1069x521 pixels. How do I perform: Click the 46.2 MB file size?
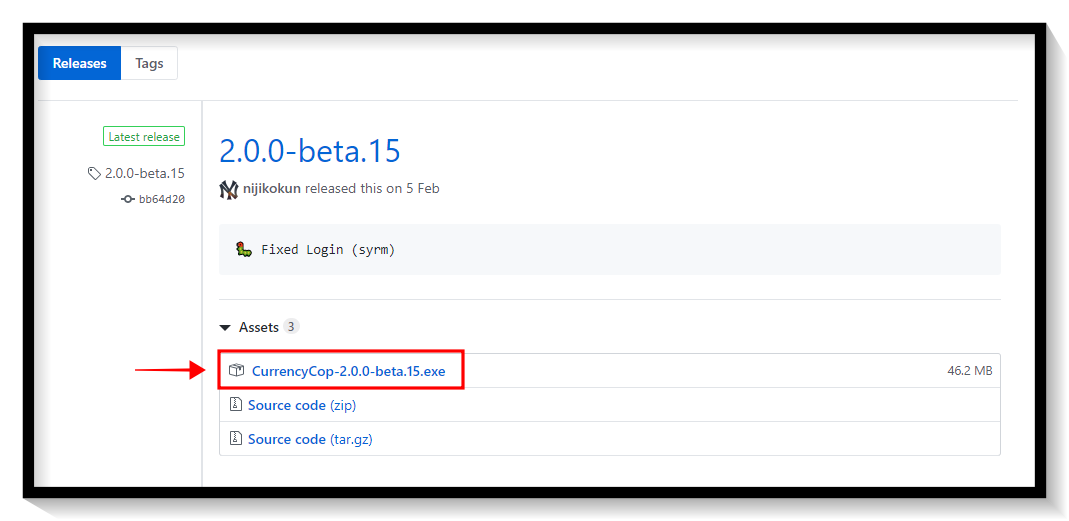[x=969, y=371]
